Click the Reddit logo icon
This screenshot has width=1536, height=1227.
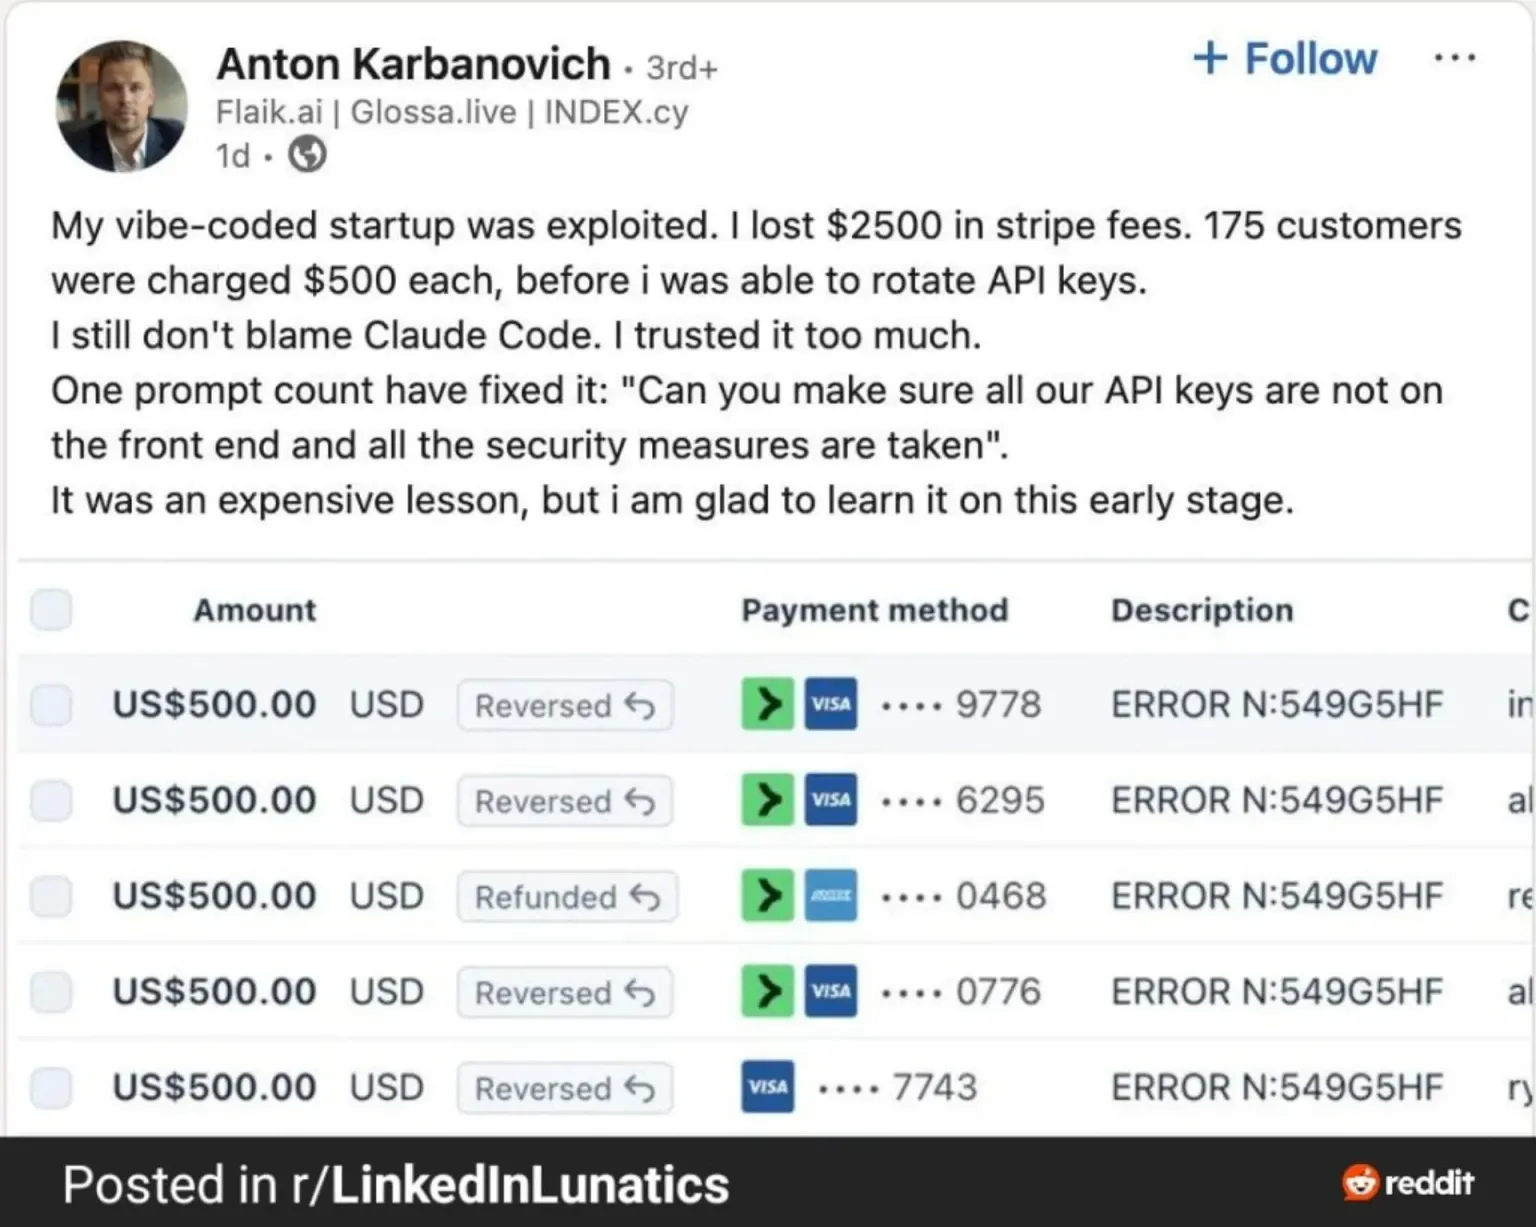pyautogui.click(x=1362, y=1183)
